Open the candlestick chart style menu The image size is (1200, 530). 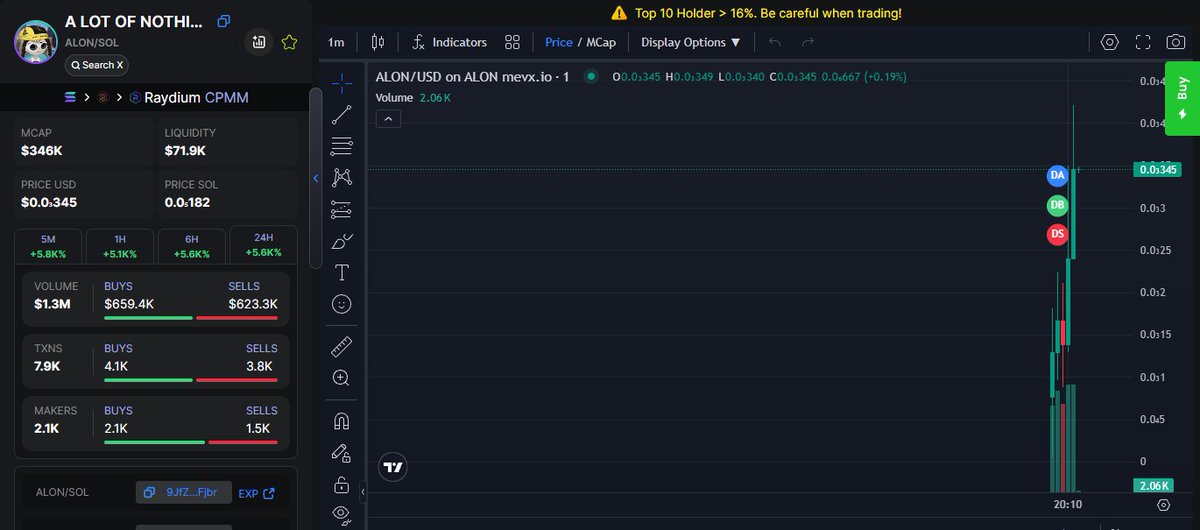pyautogui.click(x=378, y=42)
